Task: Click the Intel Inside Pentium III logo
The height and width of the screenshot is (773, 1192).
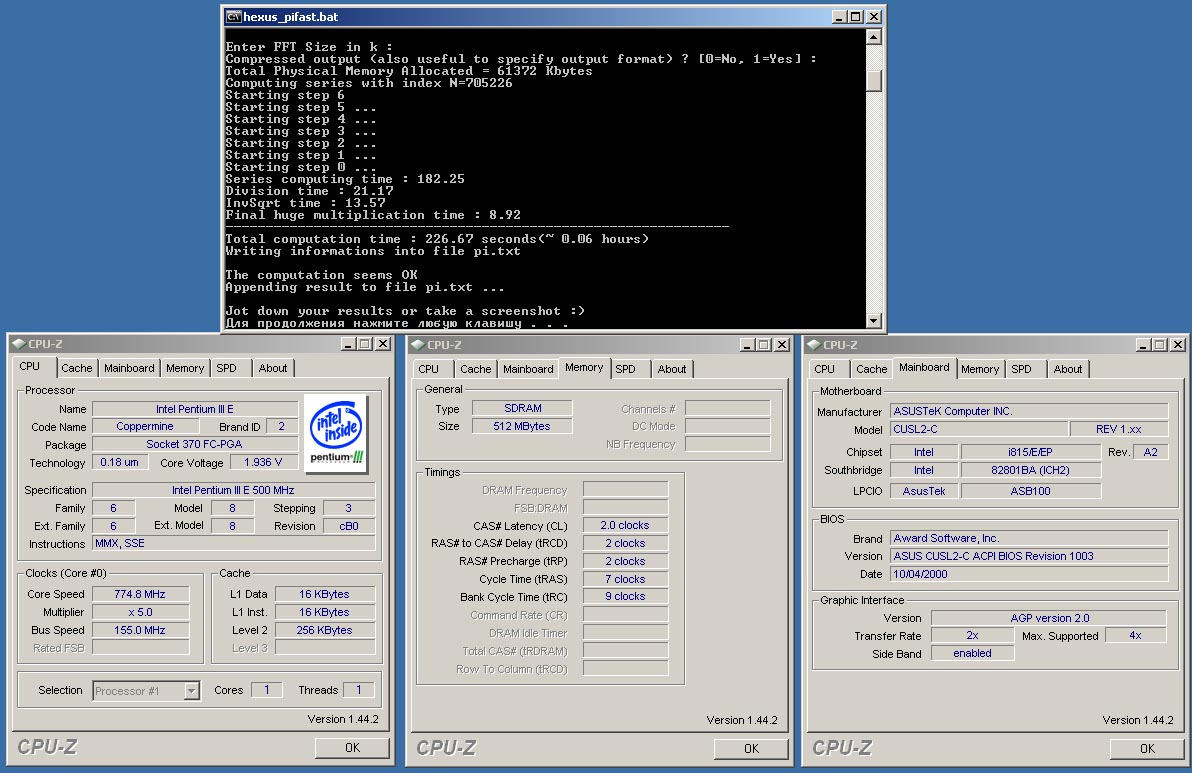Action: click(338, 434)
